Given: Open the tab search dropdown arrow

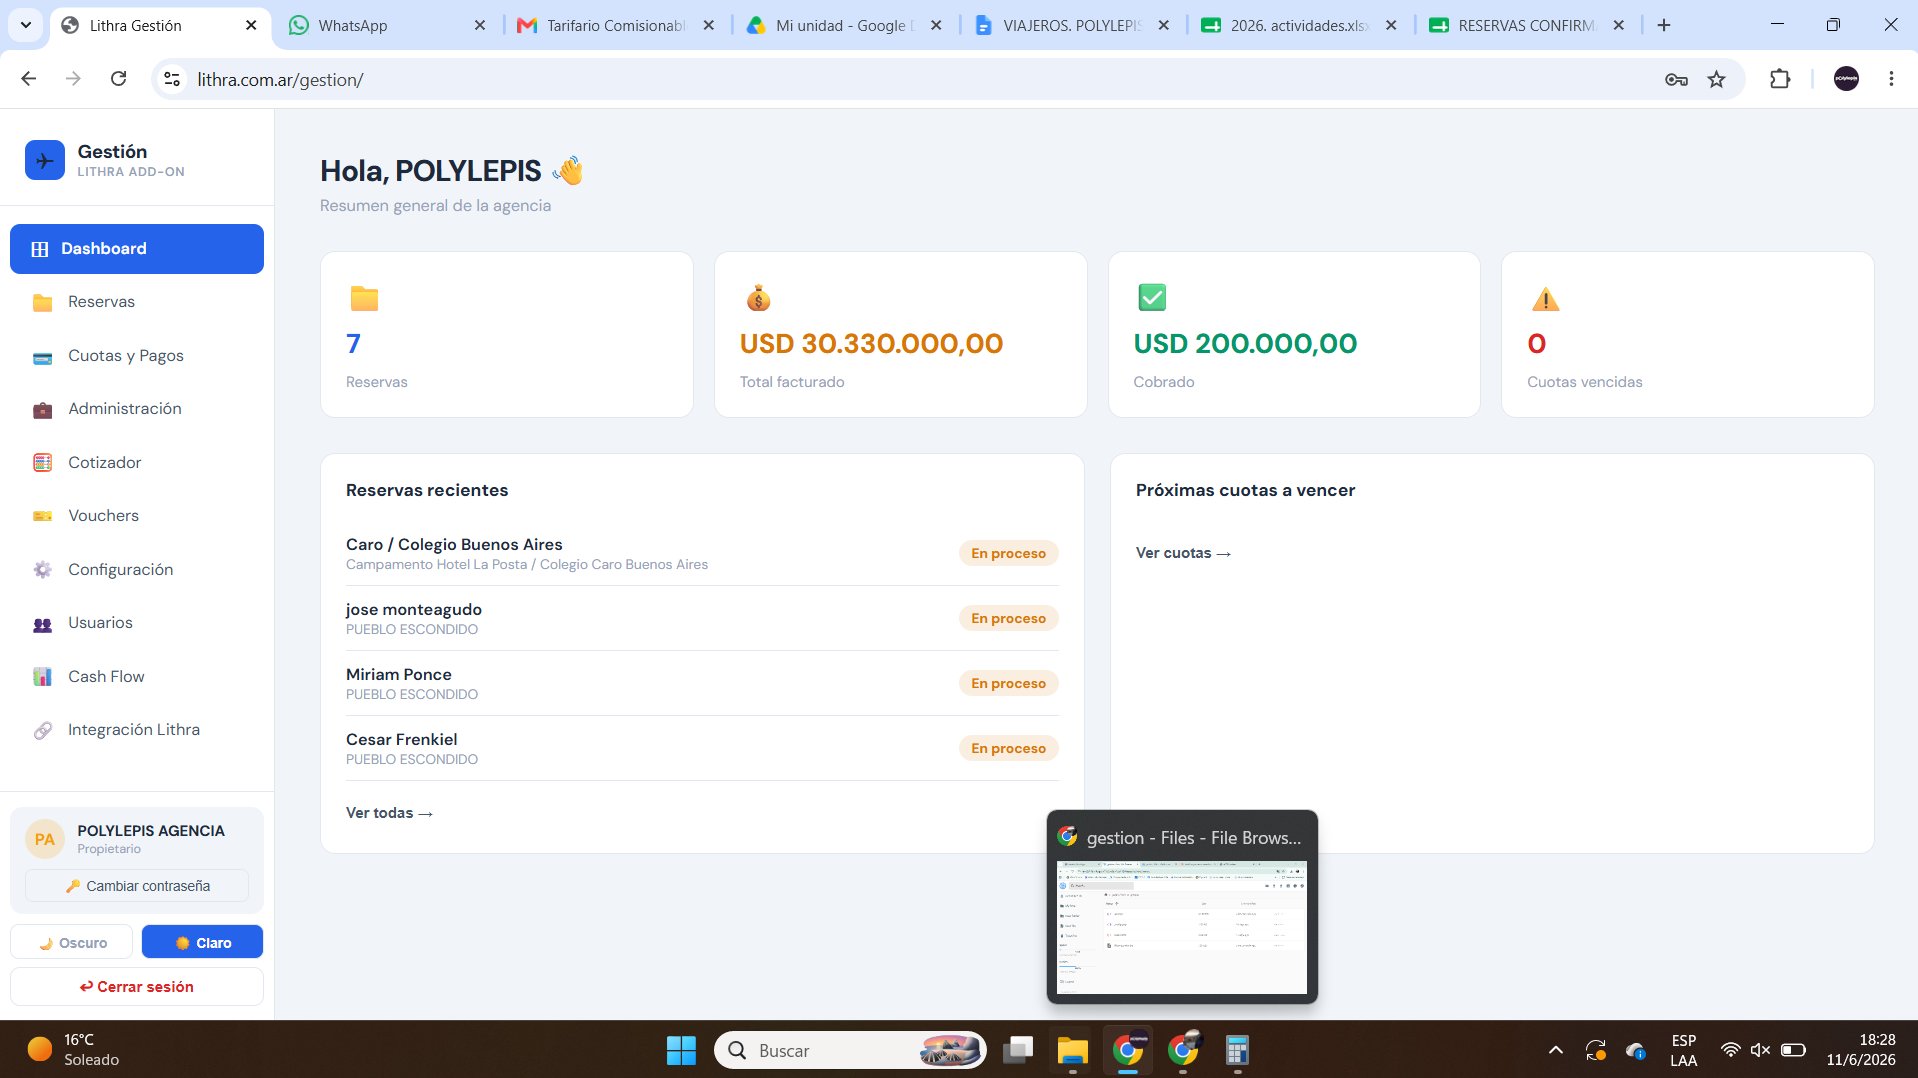Looking at the screenshot, I should click(x=25, y=25).
